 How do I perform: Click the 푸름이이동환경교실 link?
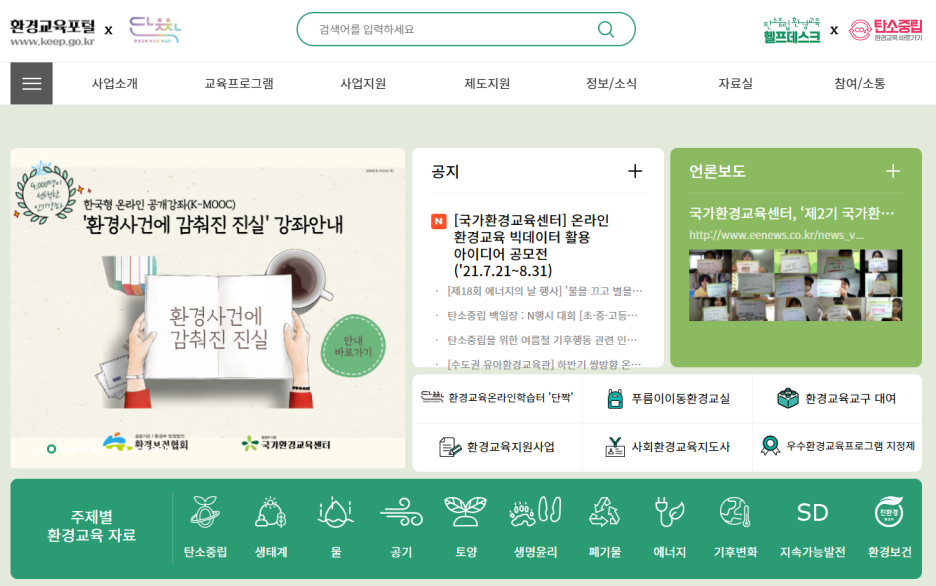[x=668, y=399]
